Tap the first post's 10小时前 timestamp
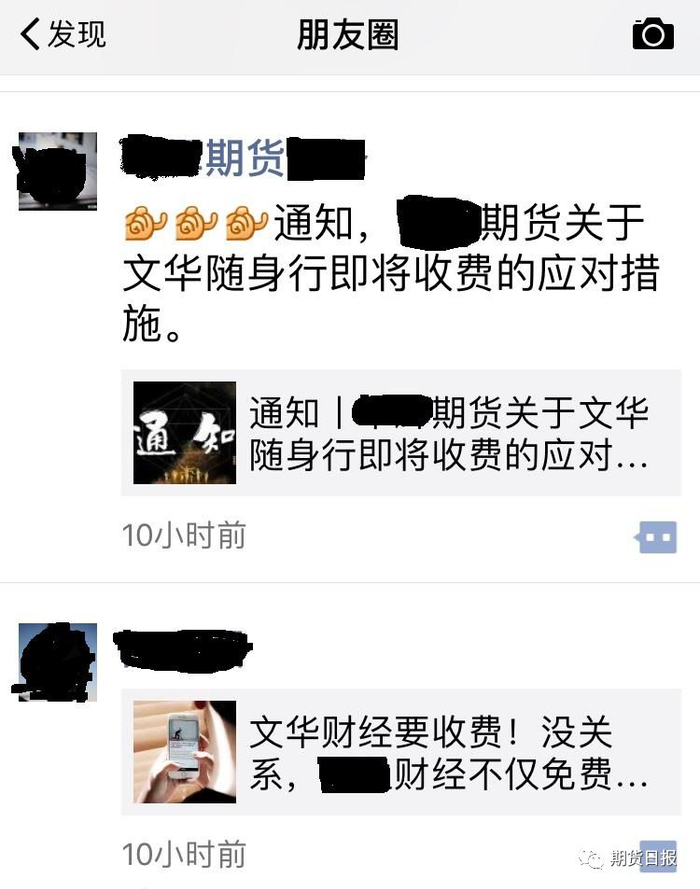Screen dimensions: 700x889 click(x=184, y=535)
